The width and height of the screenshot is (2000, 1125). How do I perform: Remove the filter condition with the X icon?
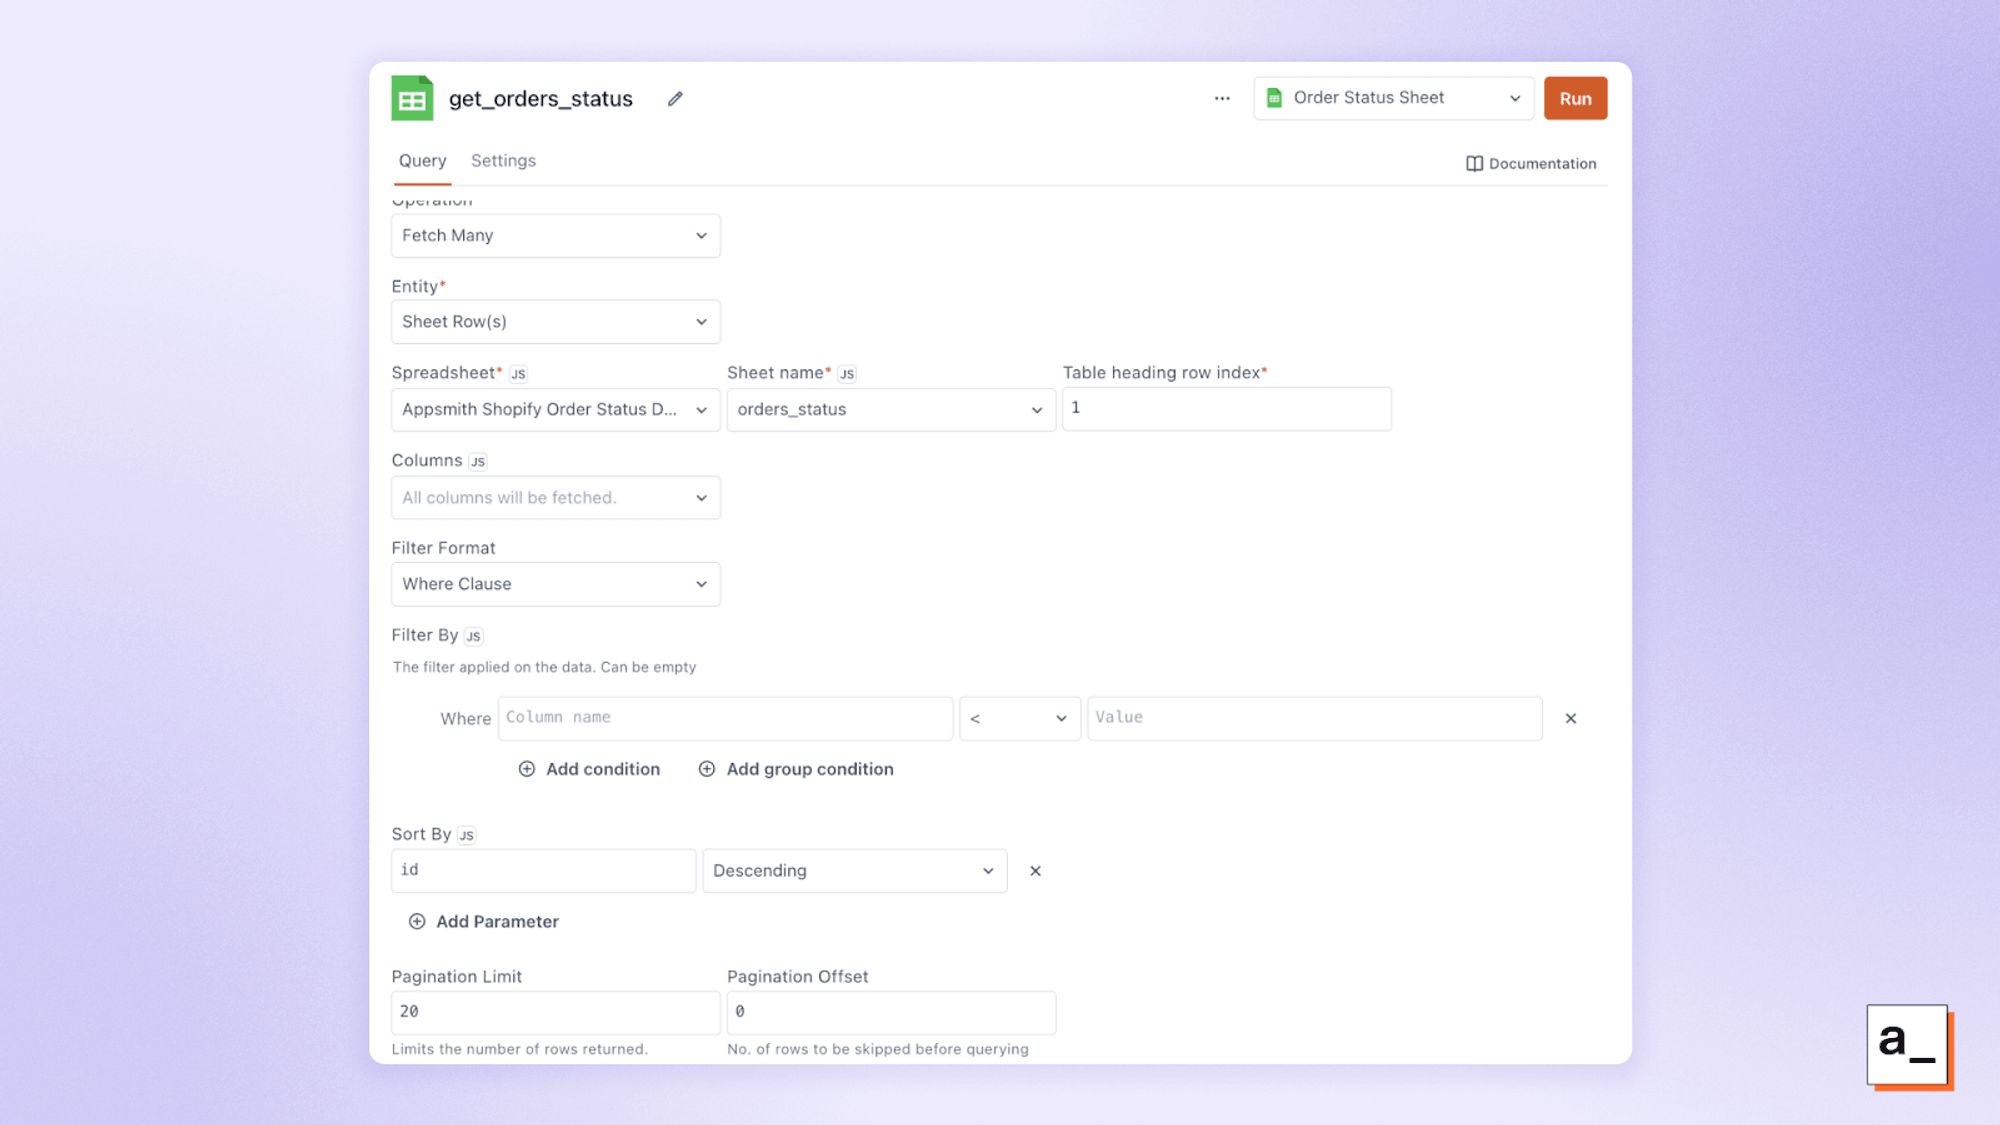tap(1570, 718)
